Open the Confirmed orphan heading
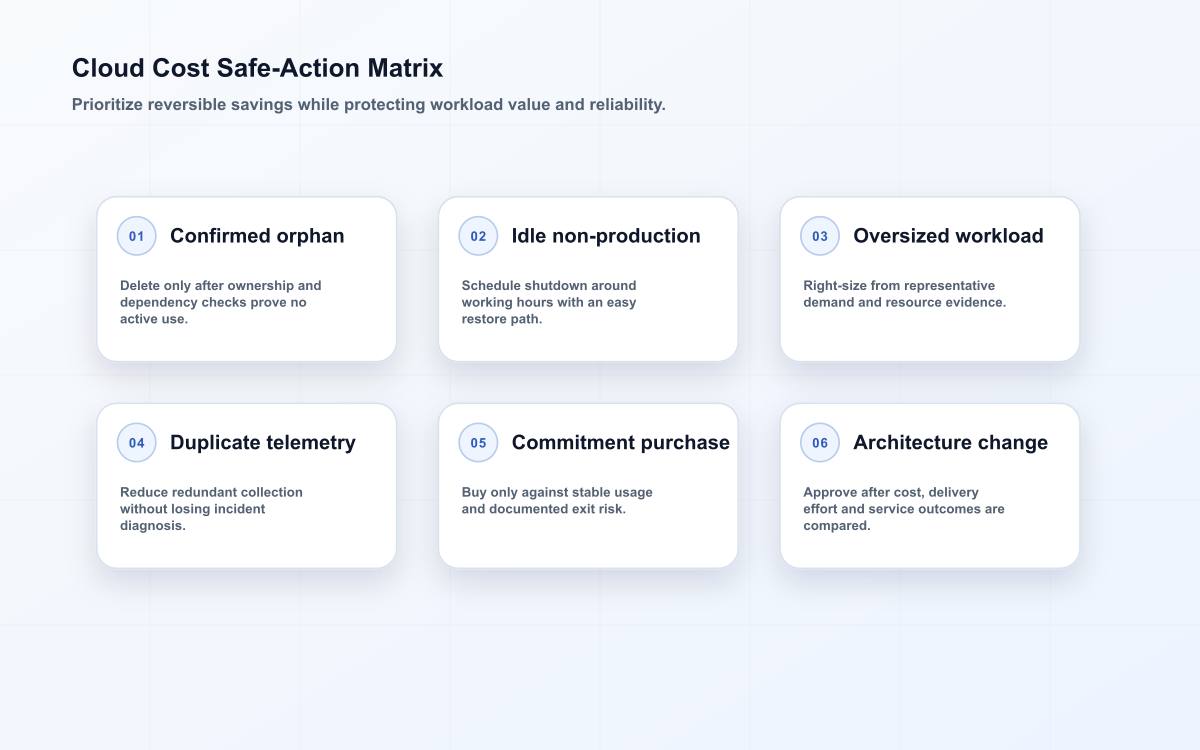The image size is (1200, 750). point(257,236)
